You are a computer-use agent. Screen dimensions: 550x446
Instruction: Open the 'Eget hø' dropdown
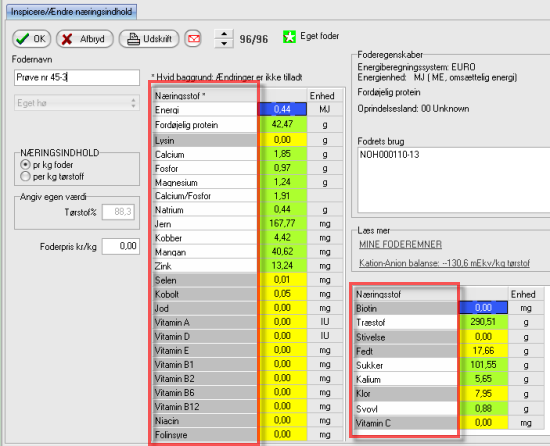pyautogui.click(x=77, y=103)
